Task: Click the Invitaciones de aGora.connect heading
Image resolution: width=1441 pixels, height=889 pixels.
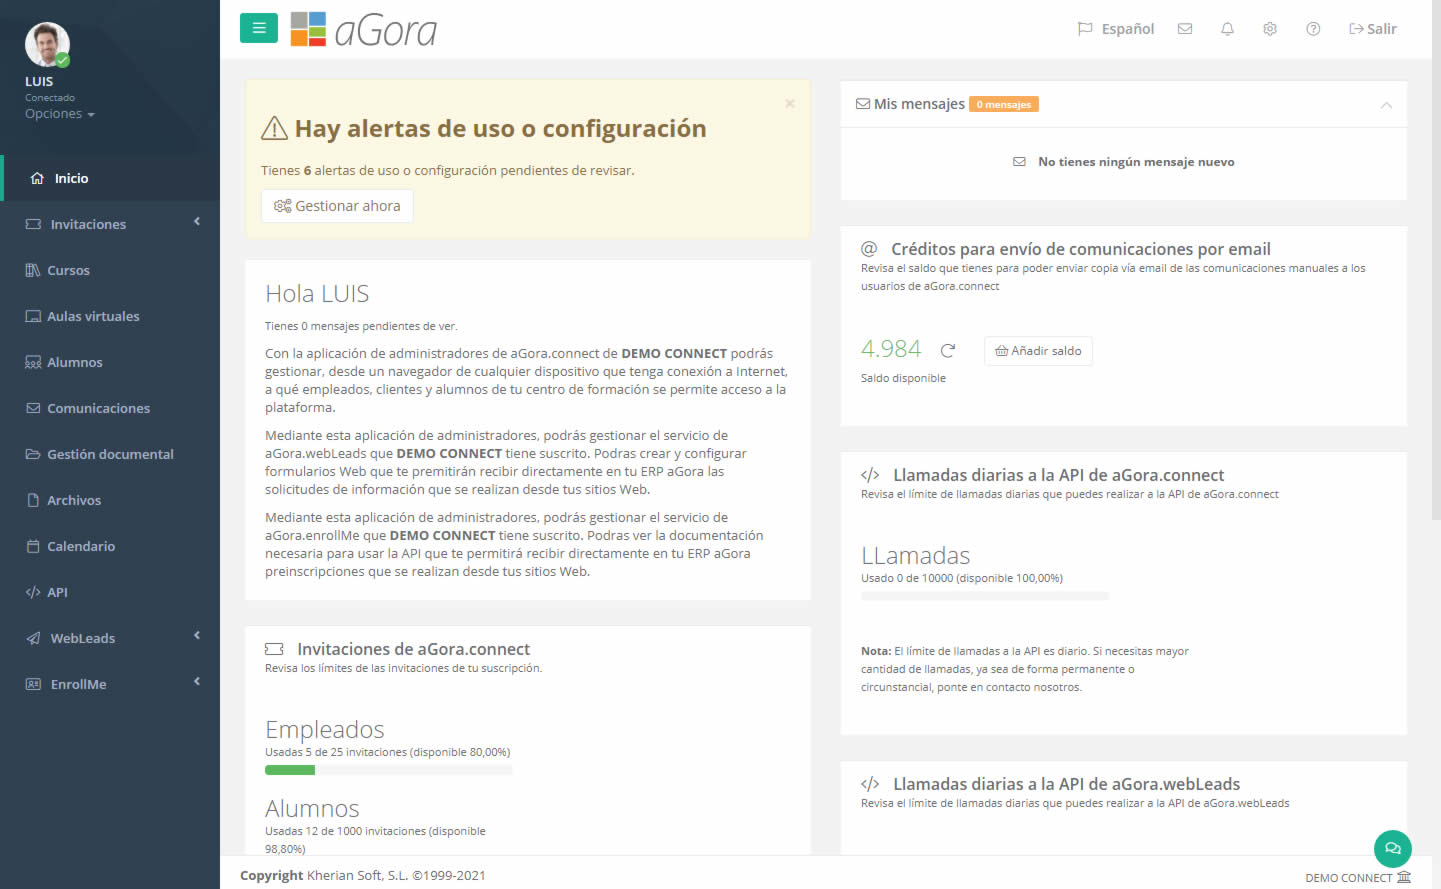Action: tap(413, 649)
